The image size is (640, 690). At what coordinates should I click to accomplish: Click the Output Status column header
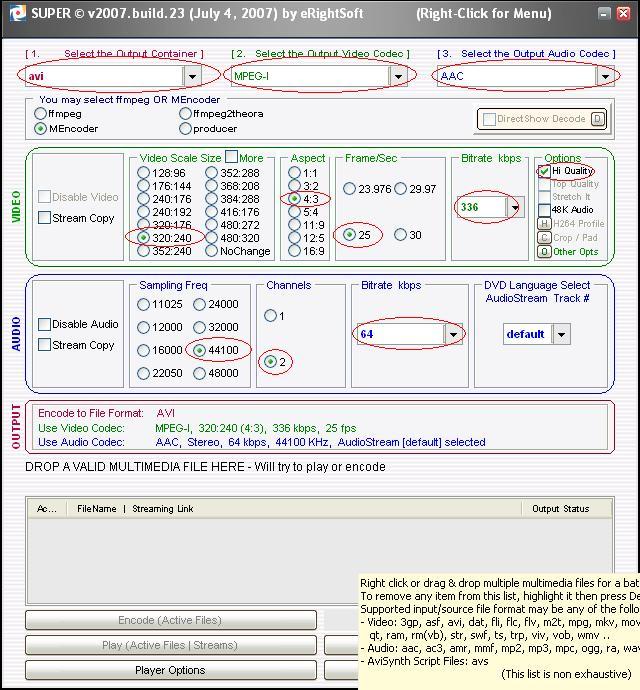(x=560, y=509)
